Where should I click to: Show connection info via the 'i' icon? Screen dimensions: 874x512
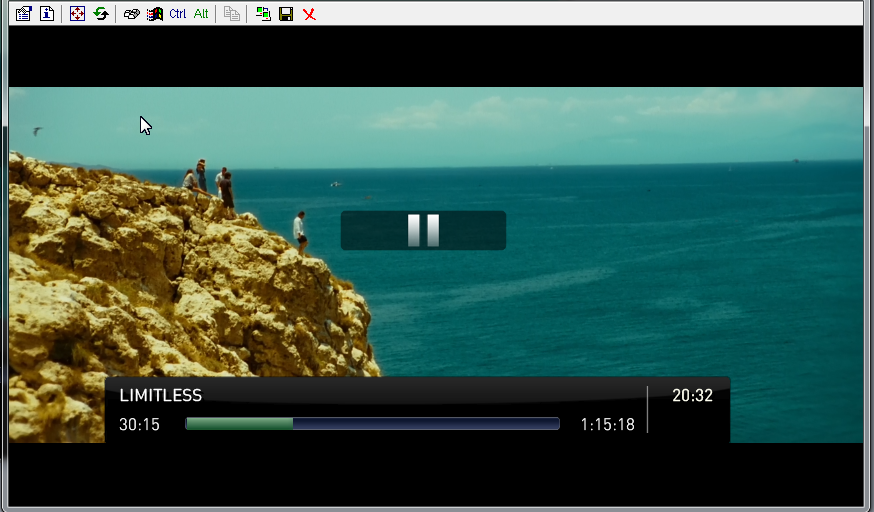click(x=47, y=13)
